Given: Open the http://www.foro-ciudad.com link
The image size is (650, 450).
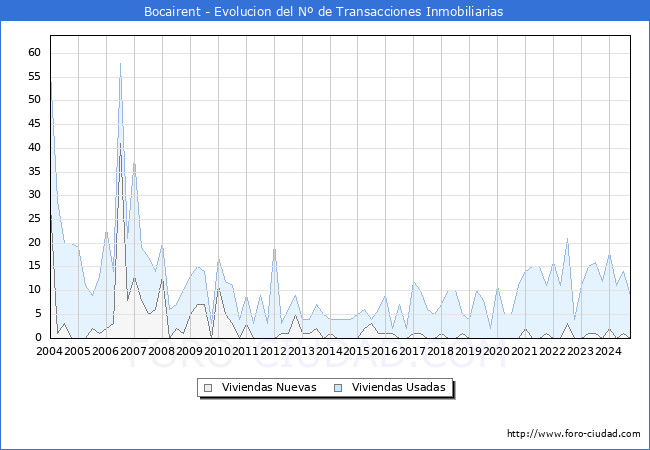Looking at the screenshot, I should click(574, 434).
